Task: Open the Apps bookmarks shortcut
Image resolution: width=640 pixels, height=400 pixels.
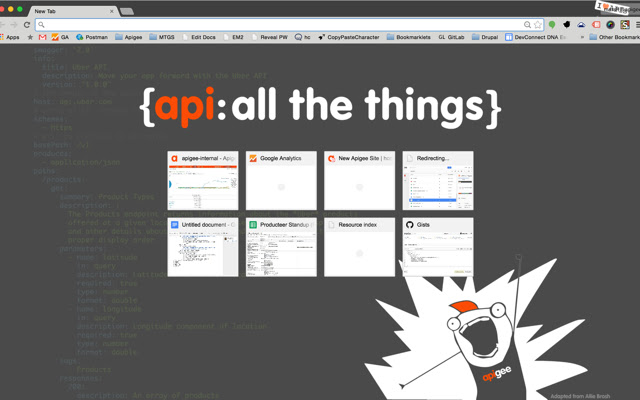Action: point(10,37)
